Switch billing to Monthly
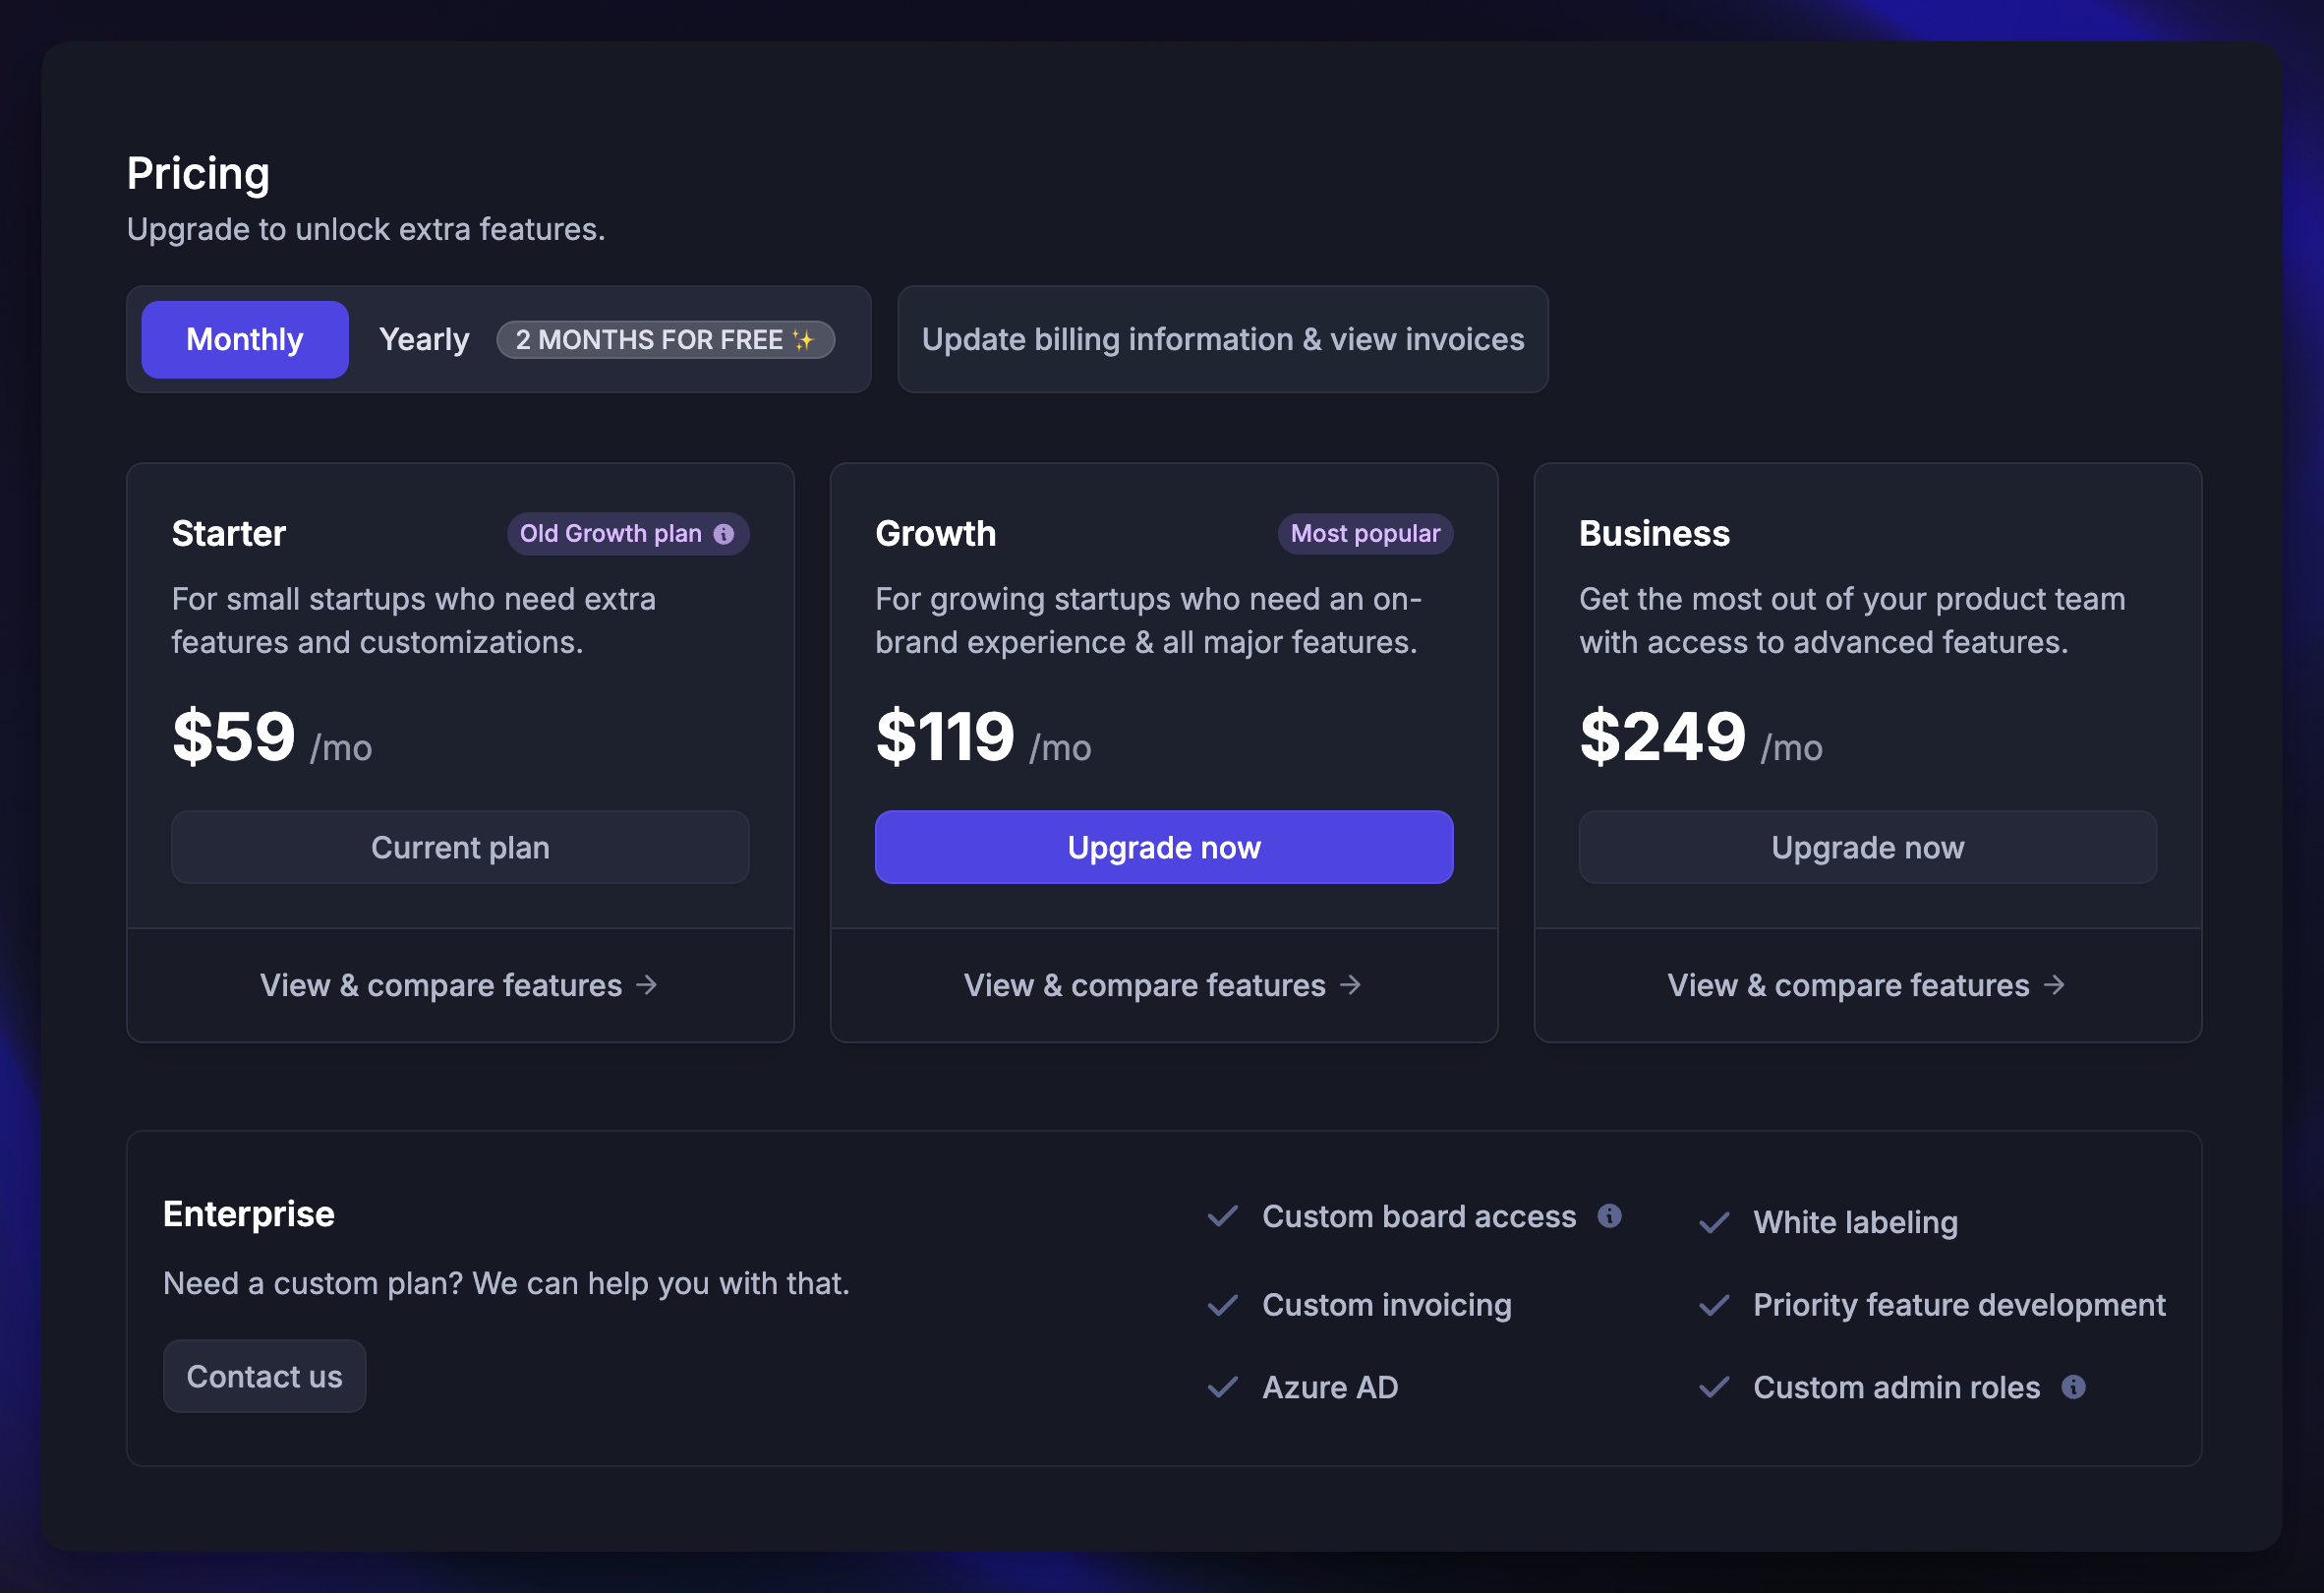Screen dimensions: 2324x1593 click(245, 340)
